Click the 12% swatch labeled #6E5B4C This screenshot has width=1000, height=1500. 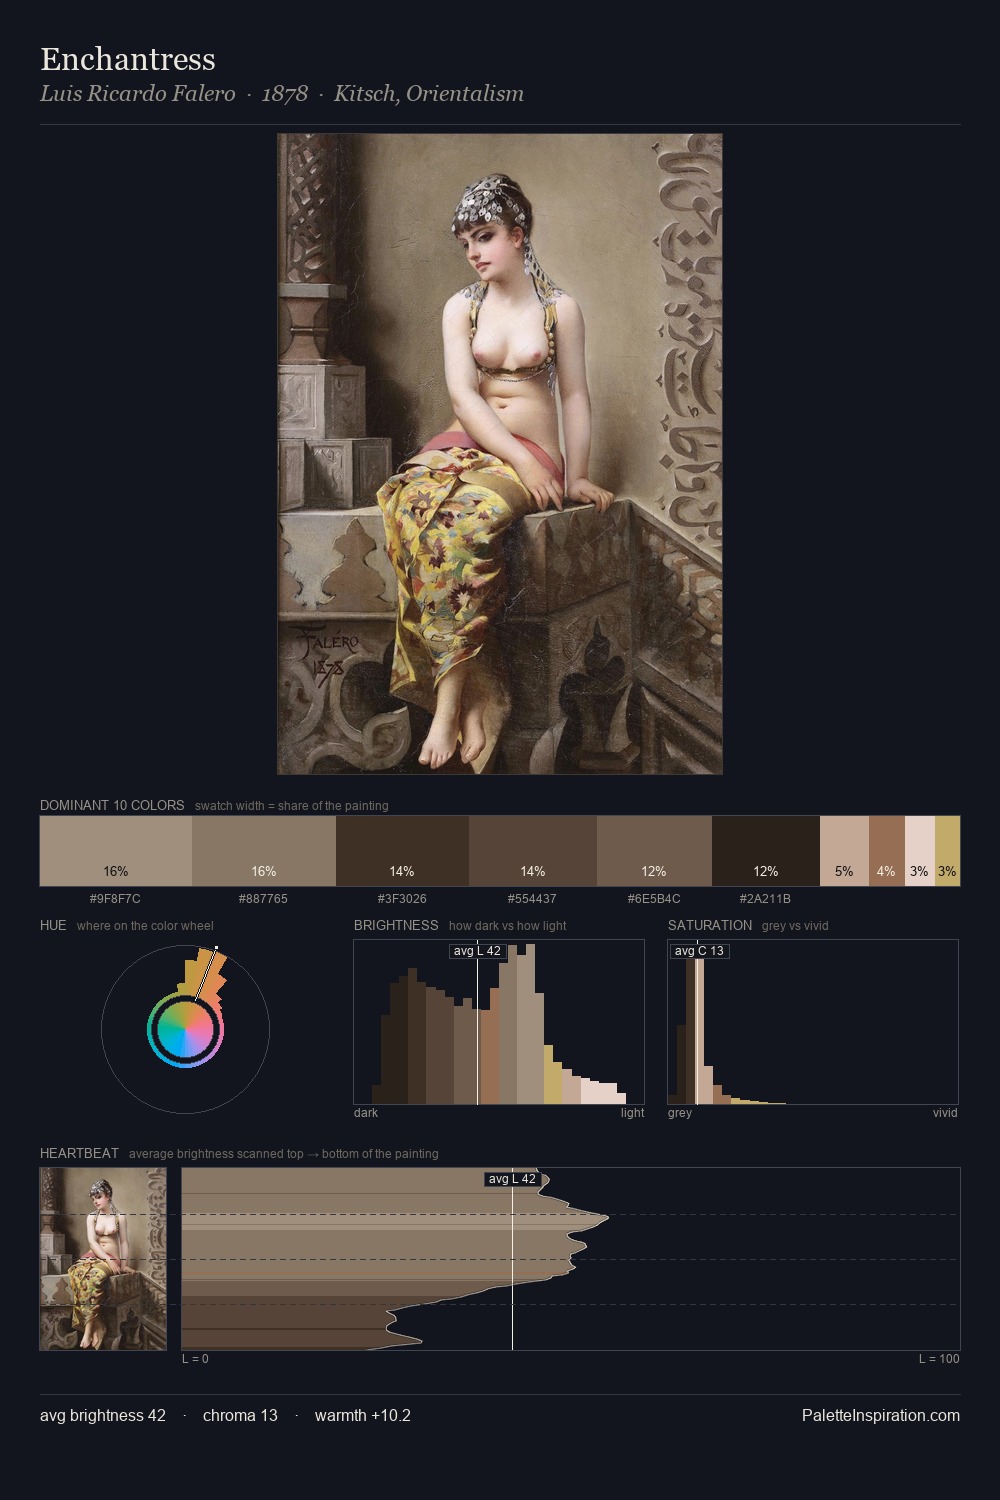[654, 851]
